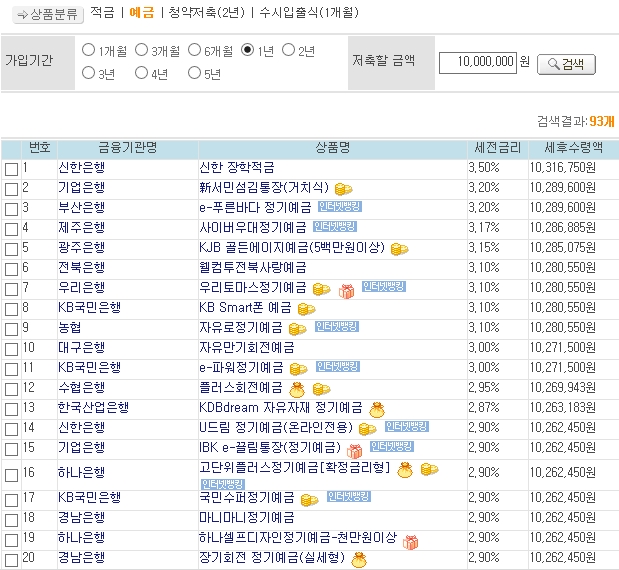Image resolution: width=619 pixels, height=570 pixels.
Task: Click coin icon beside 우리토마스정기예금
Action: 321,289
